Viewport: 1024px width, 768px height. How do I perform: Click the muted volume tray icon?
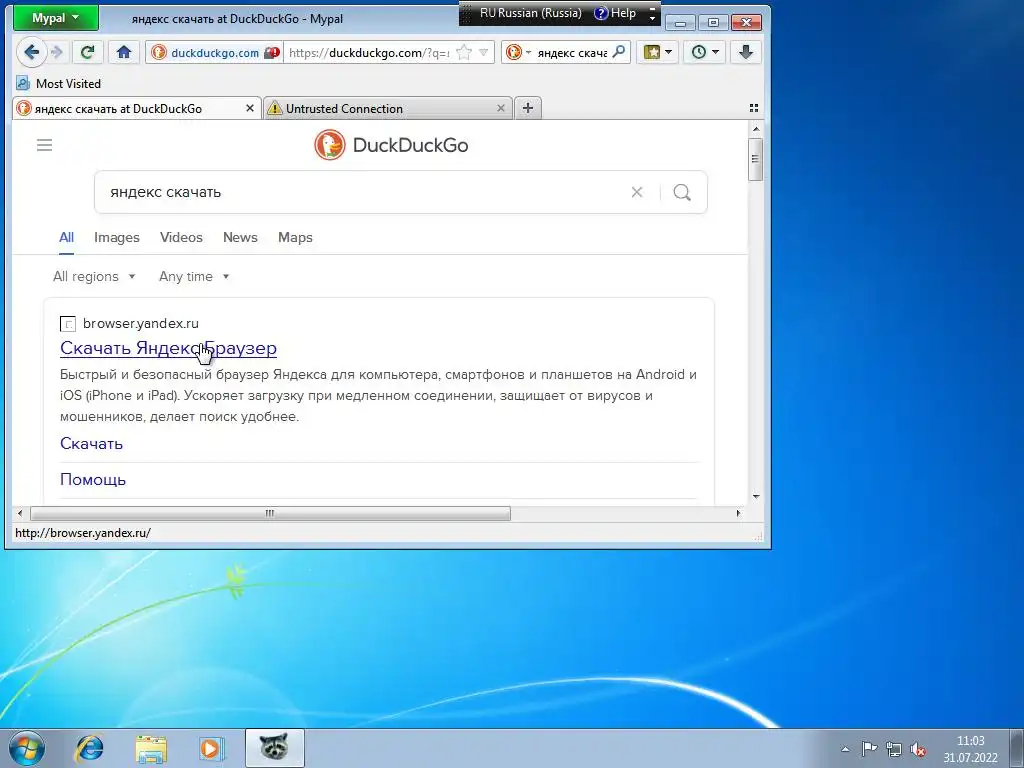[x=918, y=749]
